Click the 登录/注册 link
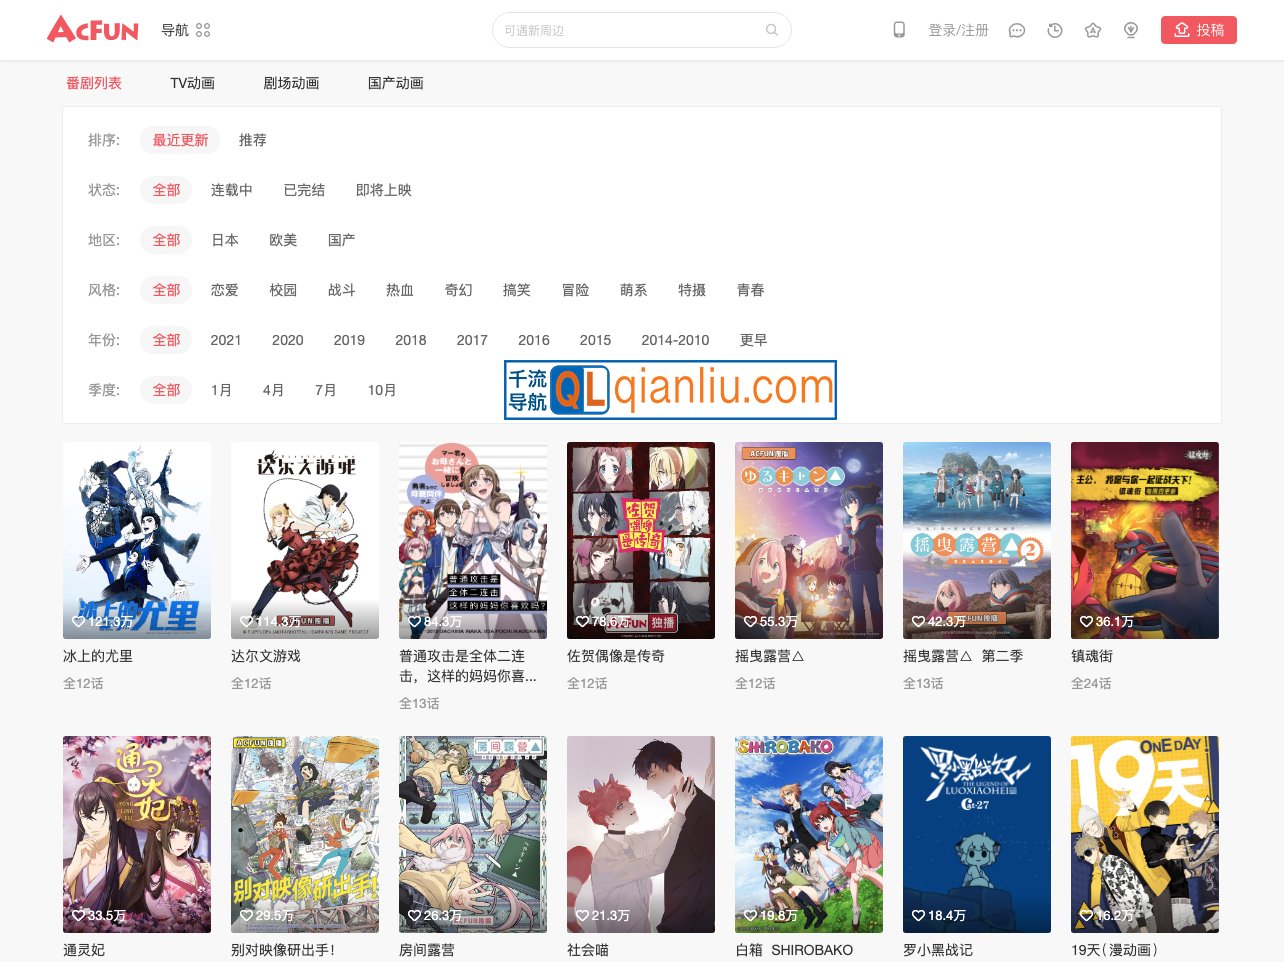This screenshot has width=1284, height=962. click(x=960, y=30)
